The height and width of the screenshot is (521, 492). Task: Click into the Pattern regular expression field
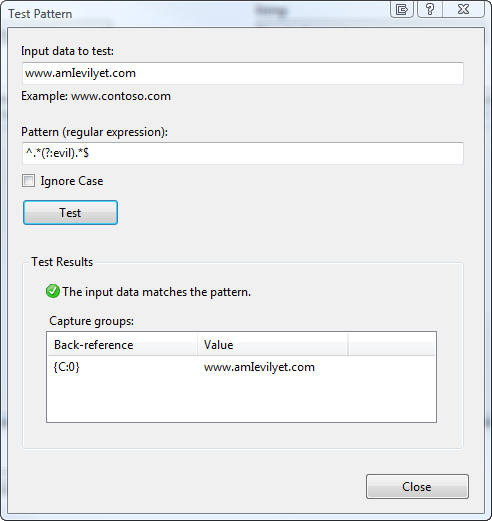click(x=243, y=153)
